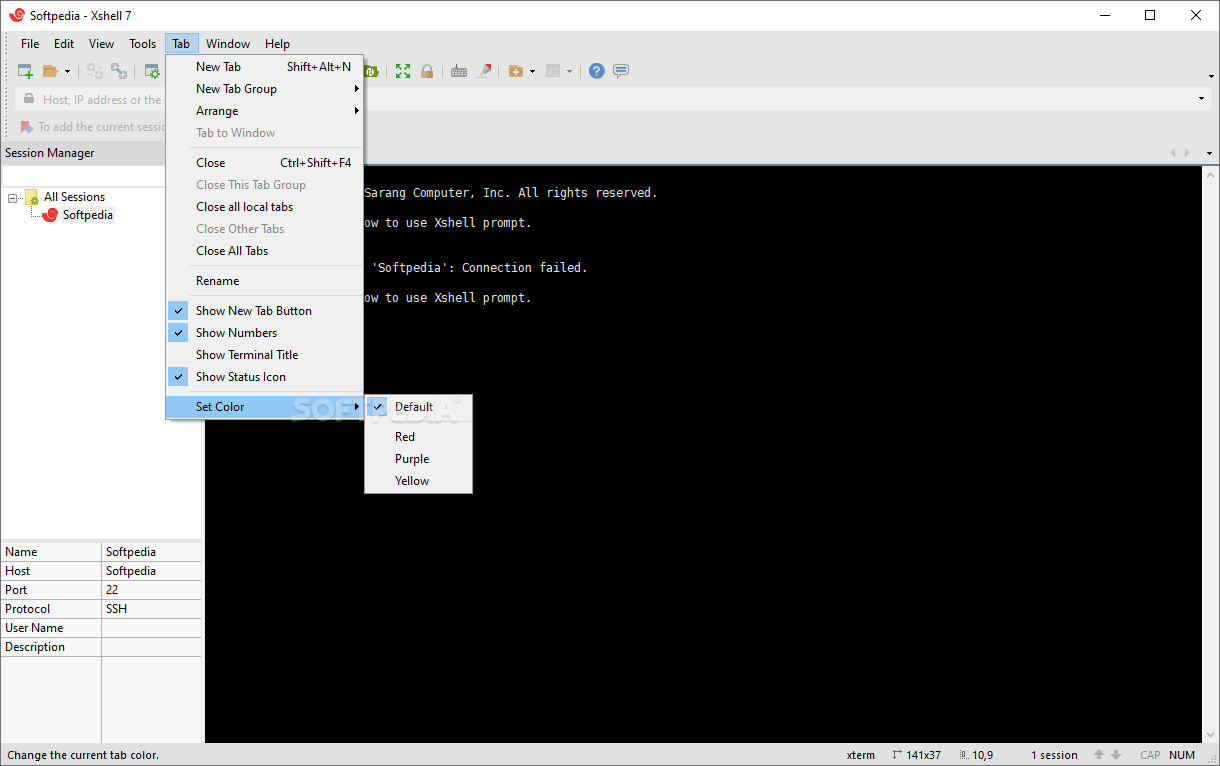Close the open Tab menu

(181, 44)
